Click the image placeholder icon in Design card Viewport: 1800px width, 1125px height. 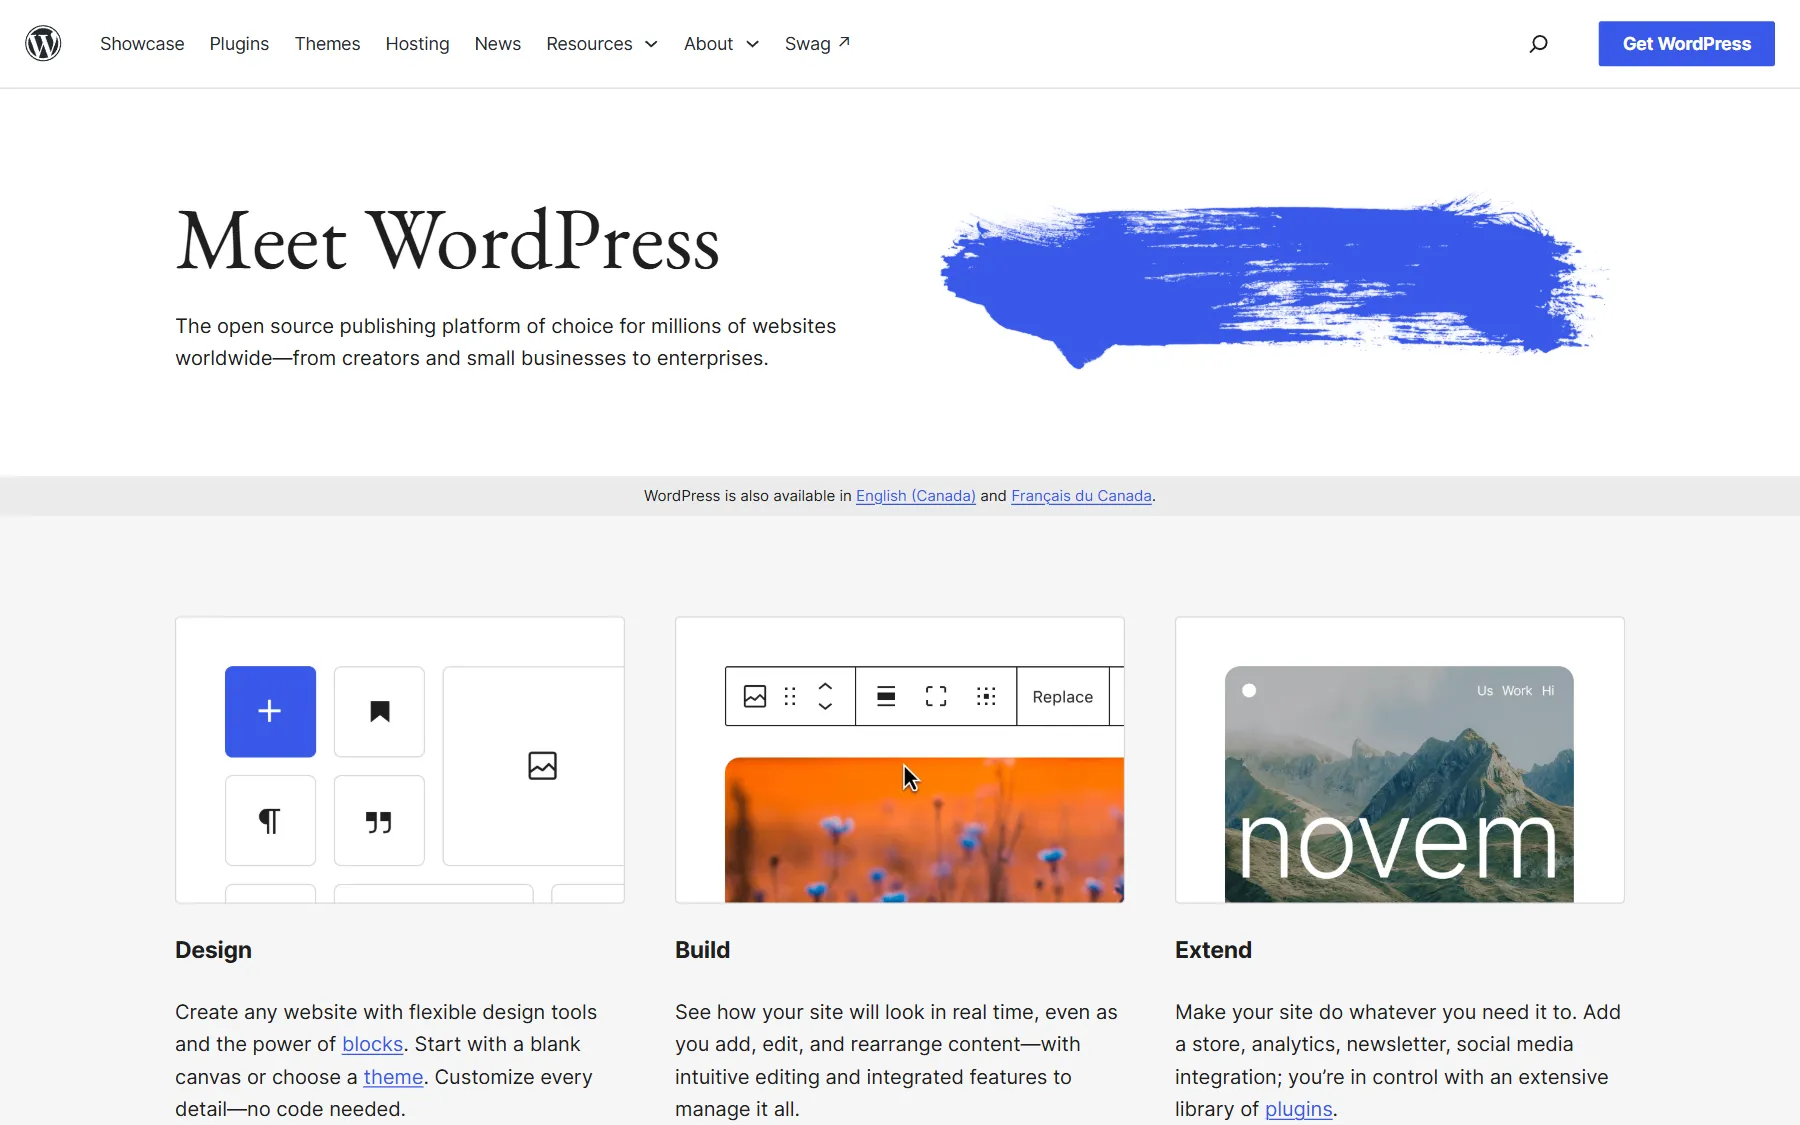coord(542,766)
